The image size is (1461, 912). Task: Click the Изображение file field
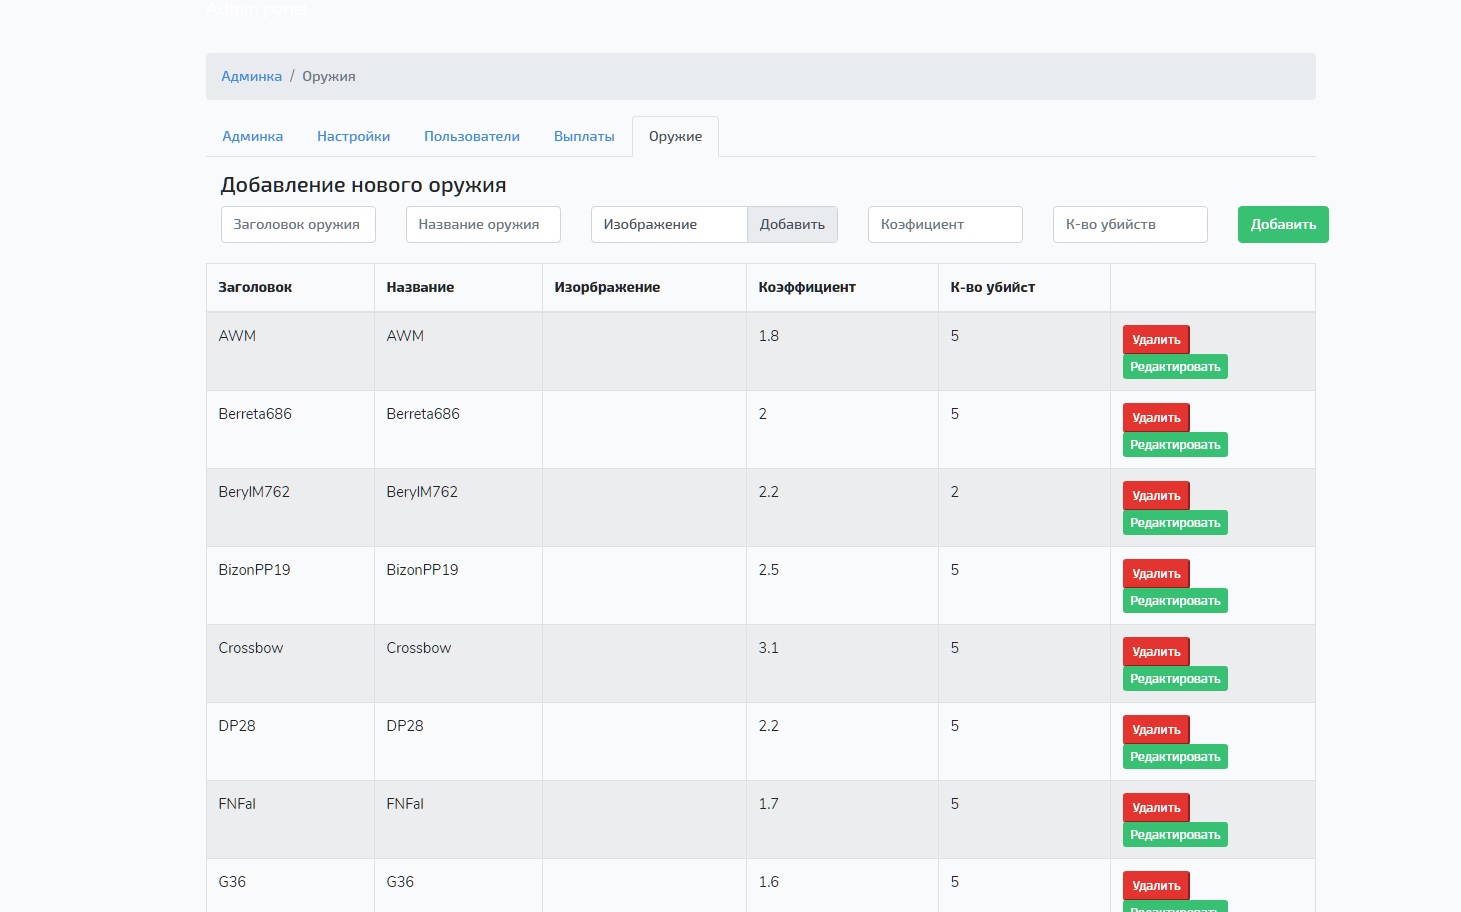669,224
